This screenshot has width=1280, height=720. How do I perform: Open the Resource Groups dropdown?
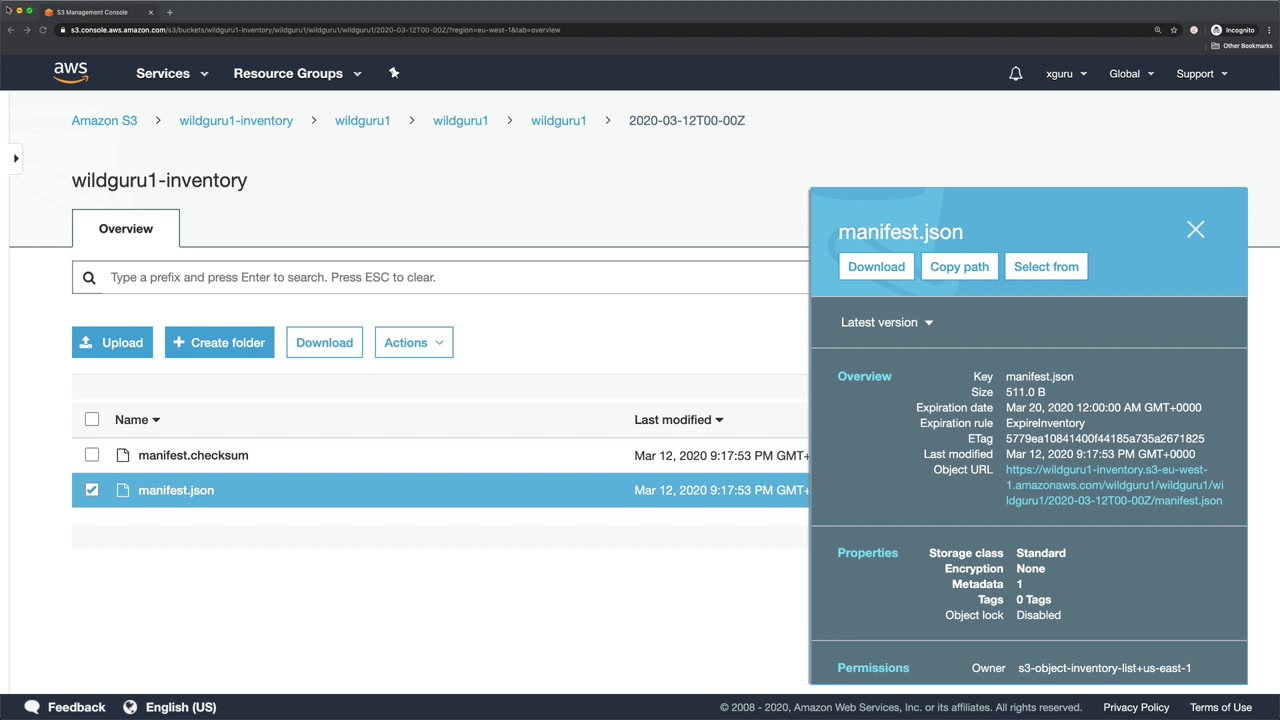(297, 73)
